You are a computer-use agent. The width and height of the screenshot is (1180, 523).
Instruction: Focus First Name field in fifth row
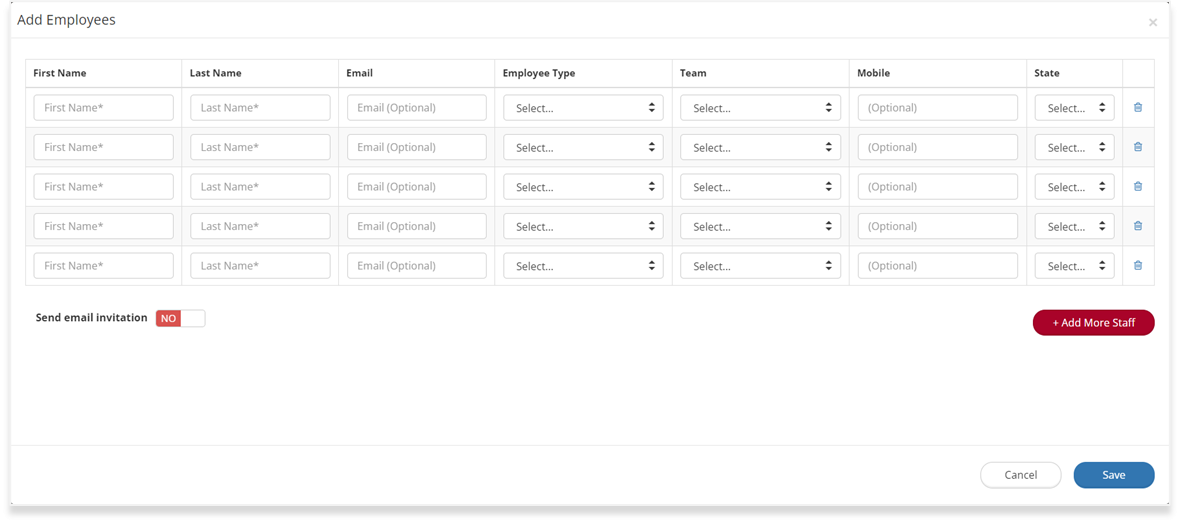[x=104, y=266]
